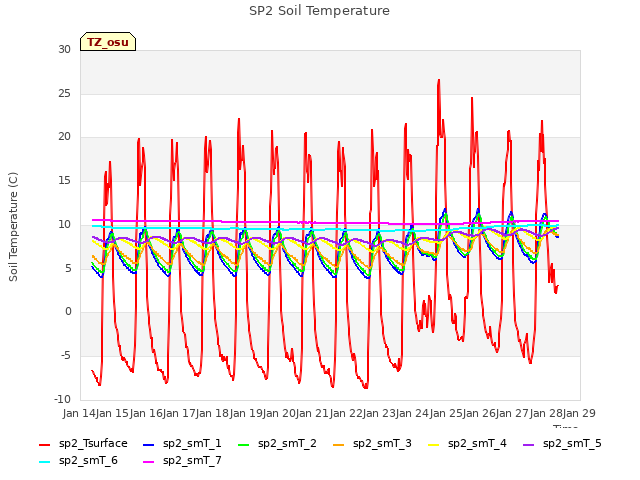Click the red sp2_Tsurface legend swatch
Image resolution: width=640 pixels, height=480 pixels.
[x=44, y=445]
